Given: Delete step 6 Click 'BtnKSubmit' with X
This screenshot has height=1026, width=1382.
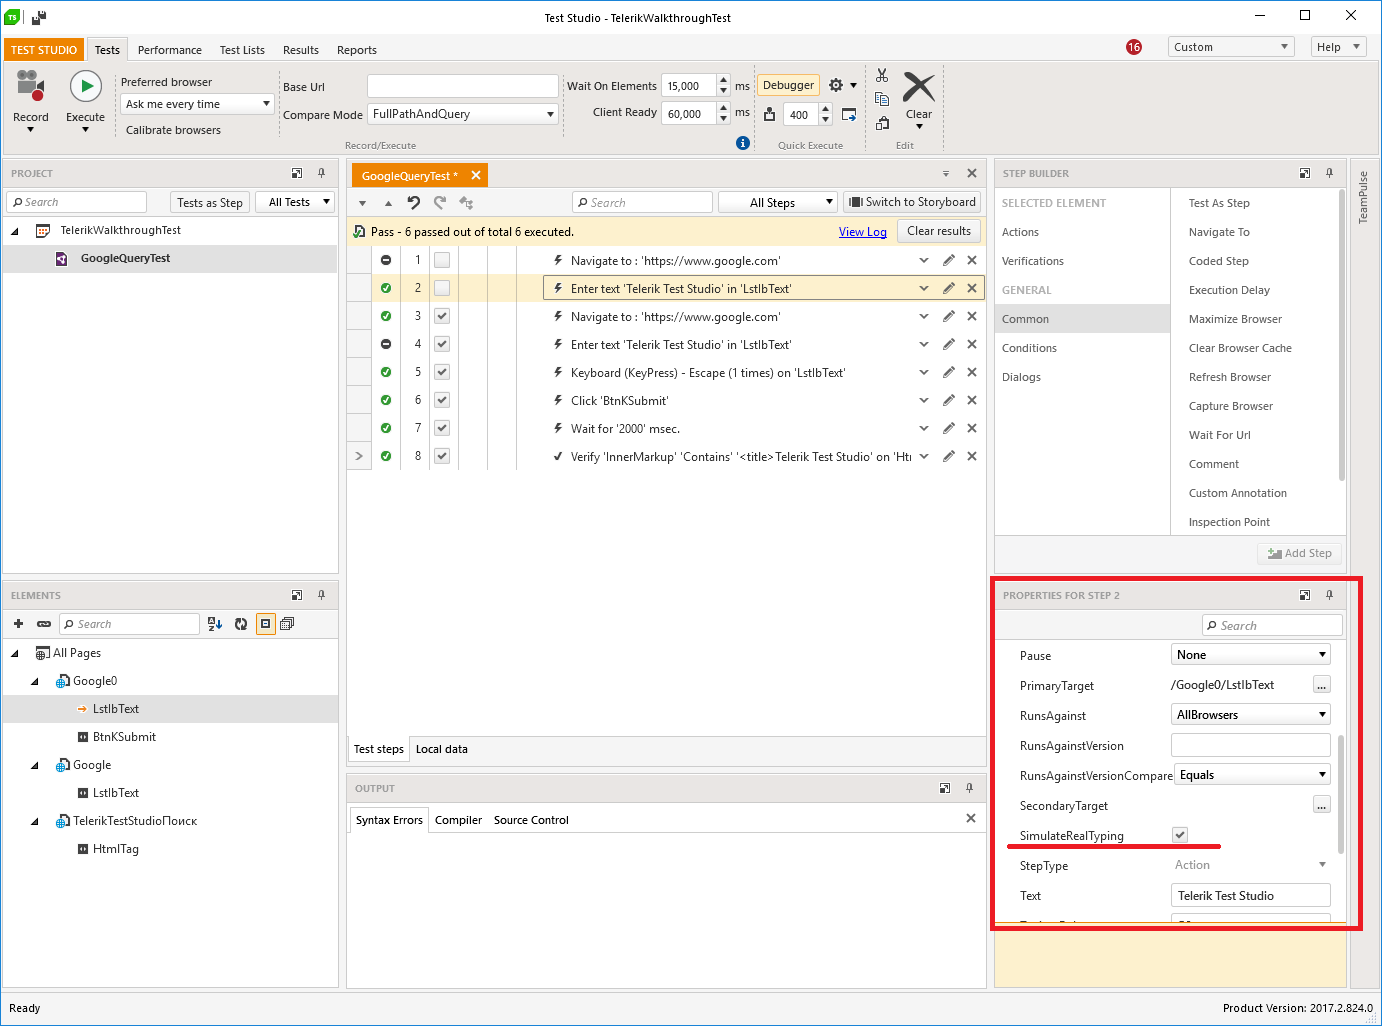Looking at the screenshot, I should tap(972, 400).
